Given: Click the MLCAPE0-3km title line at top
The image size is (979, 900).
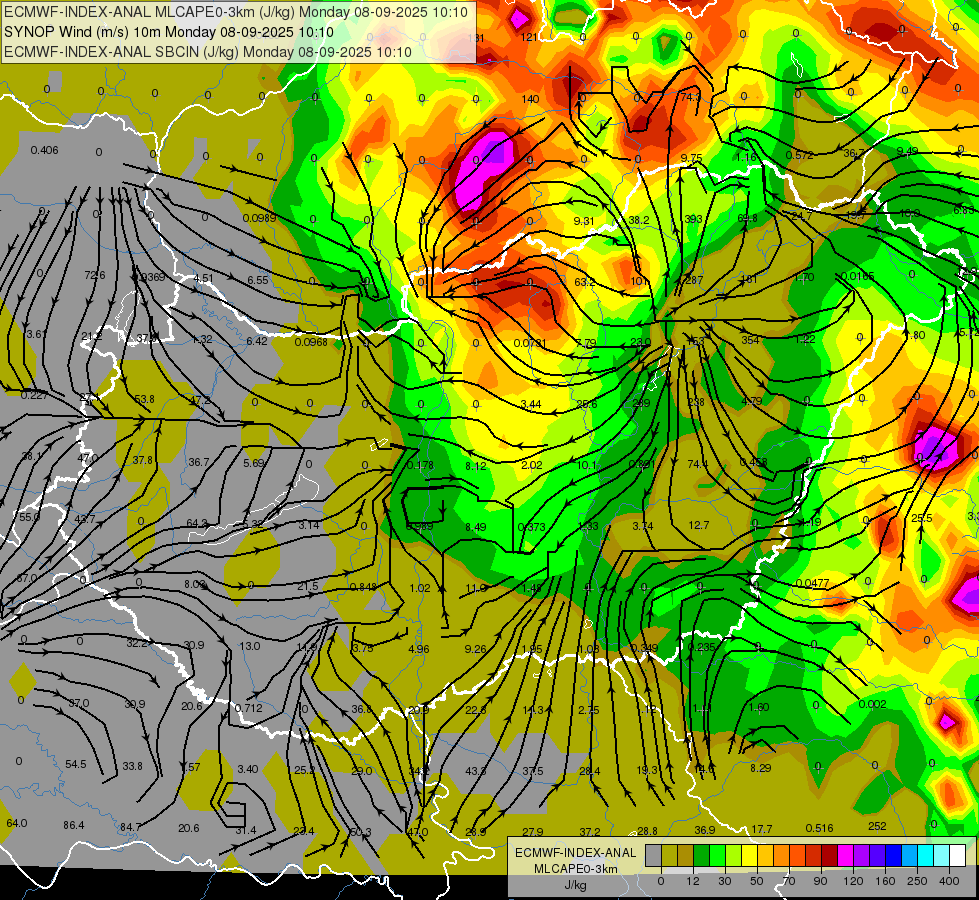Looking at the screenshot, I should click(x=235, y=12).
